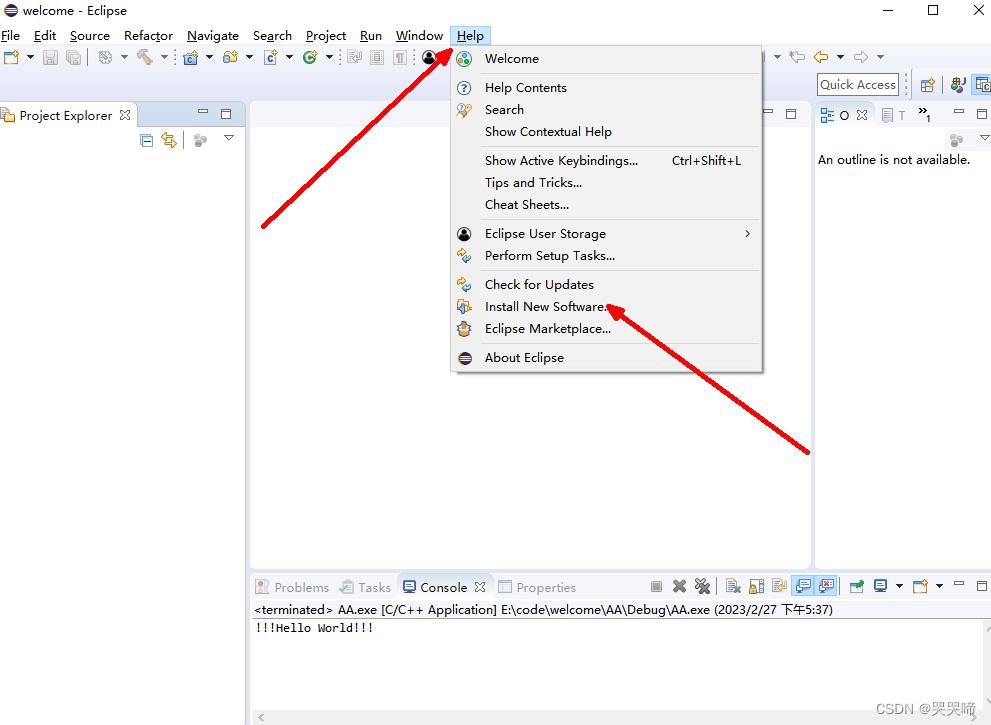Click the Collapse All icon in Project Explorer
Image resolution: width=991 pixels, height=725 pixels.
147,140
